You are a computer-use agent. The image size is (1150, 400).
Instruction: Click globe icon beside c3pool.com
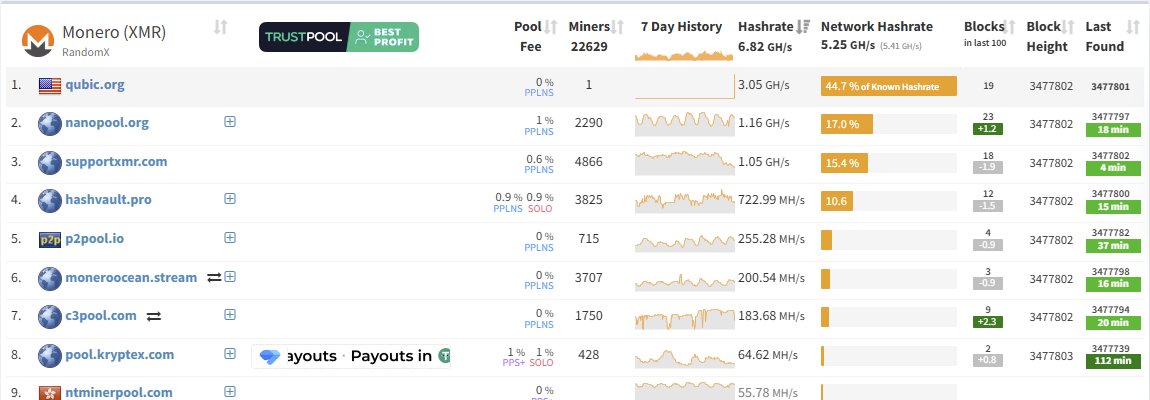[50, 317]
